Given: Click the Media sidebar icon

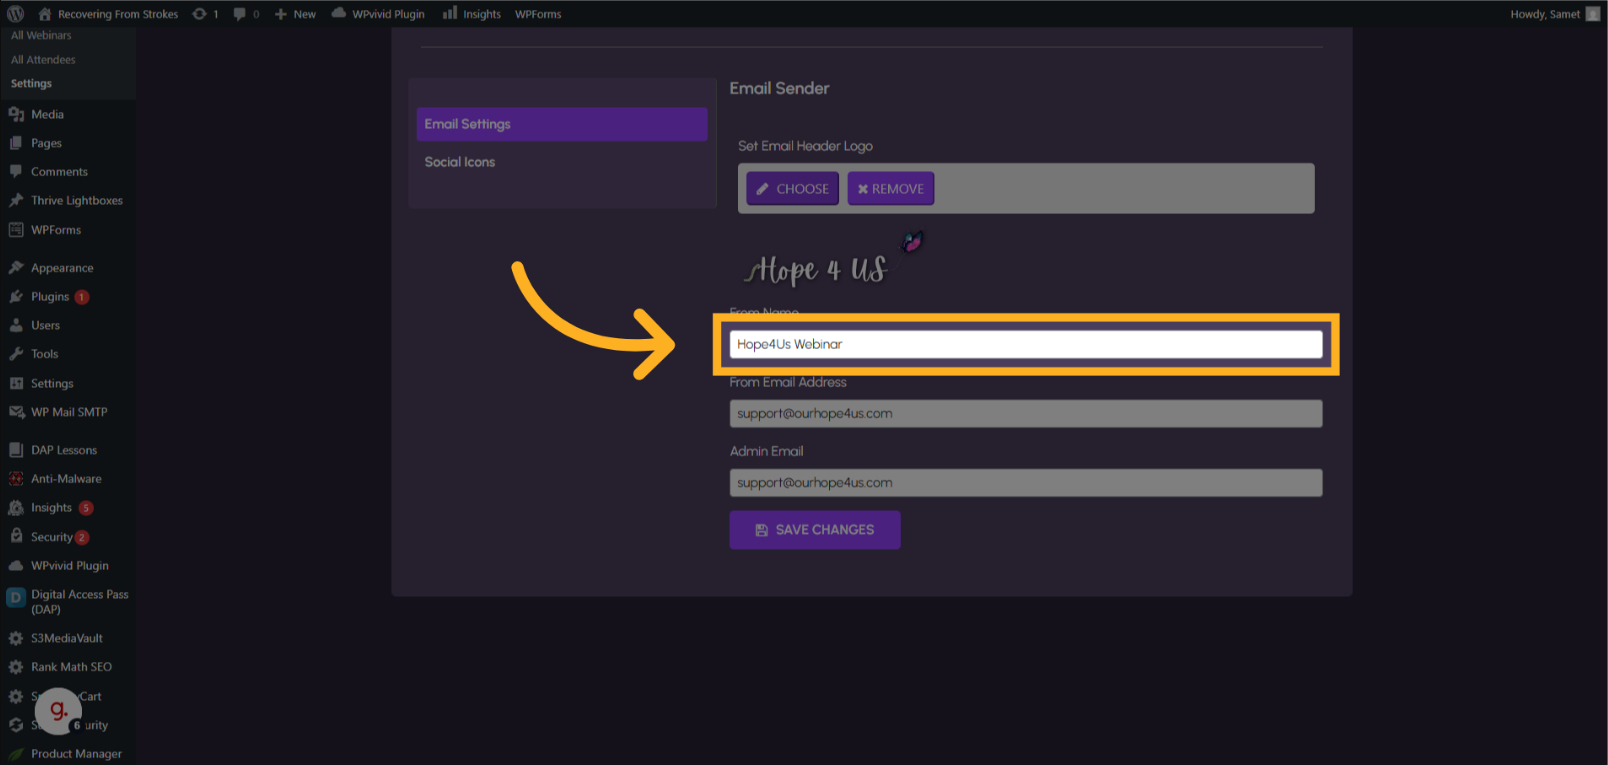Looking at the screenshot, I should 16,115.
